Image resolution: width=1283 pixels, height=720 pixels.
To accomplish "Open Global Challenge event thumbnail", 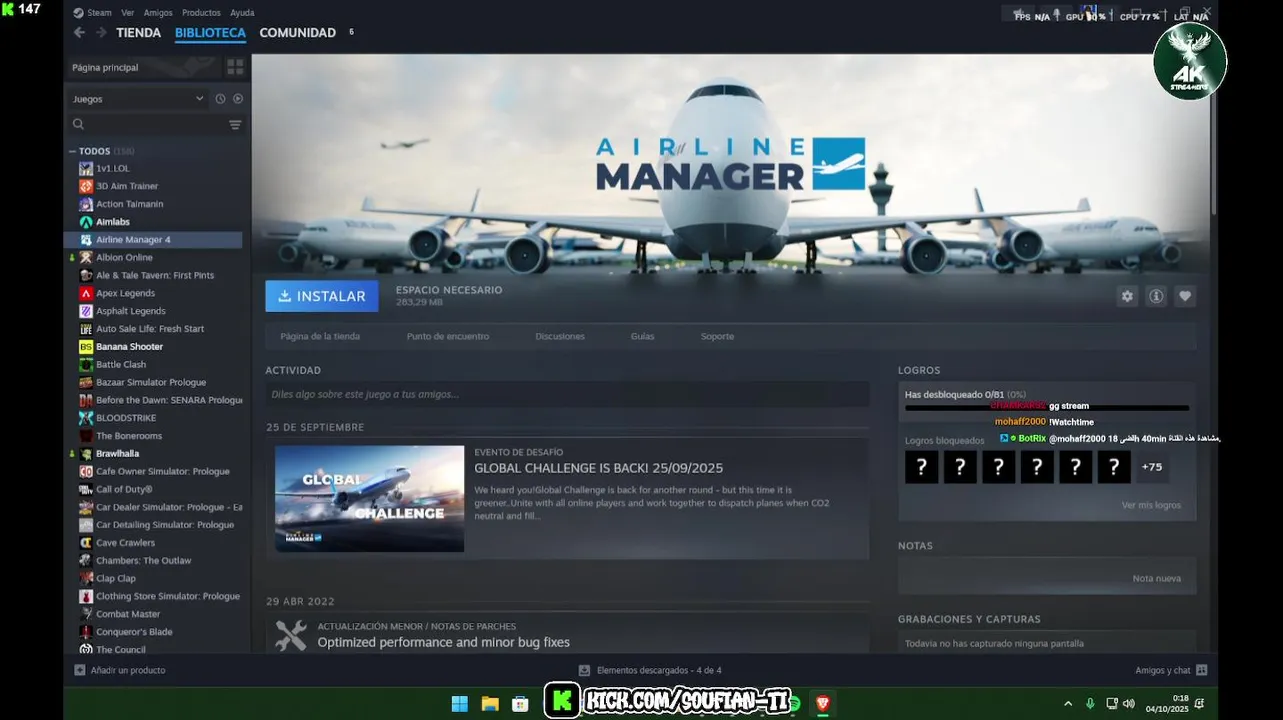I will [370, 498].
